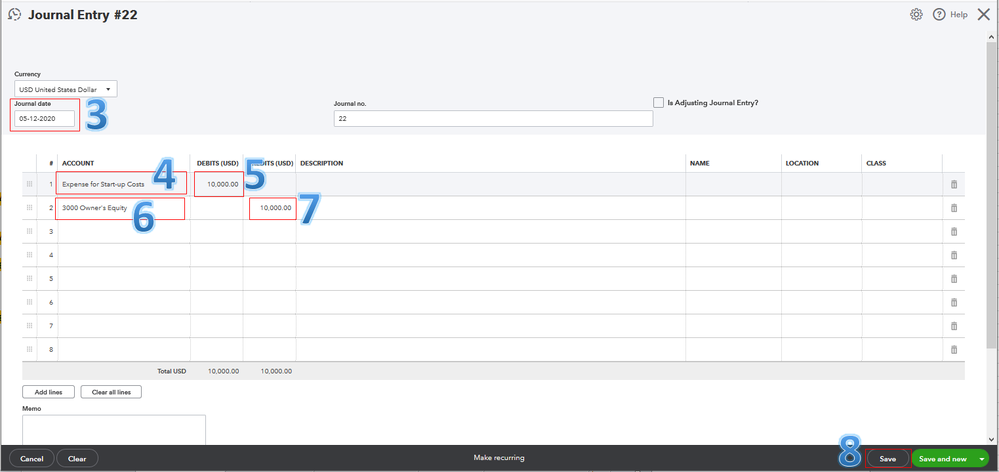Click the Journal no. field

coord(493,118)
